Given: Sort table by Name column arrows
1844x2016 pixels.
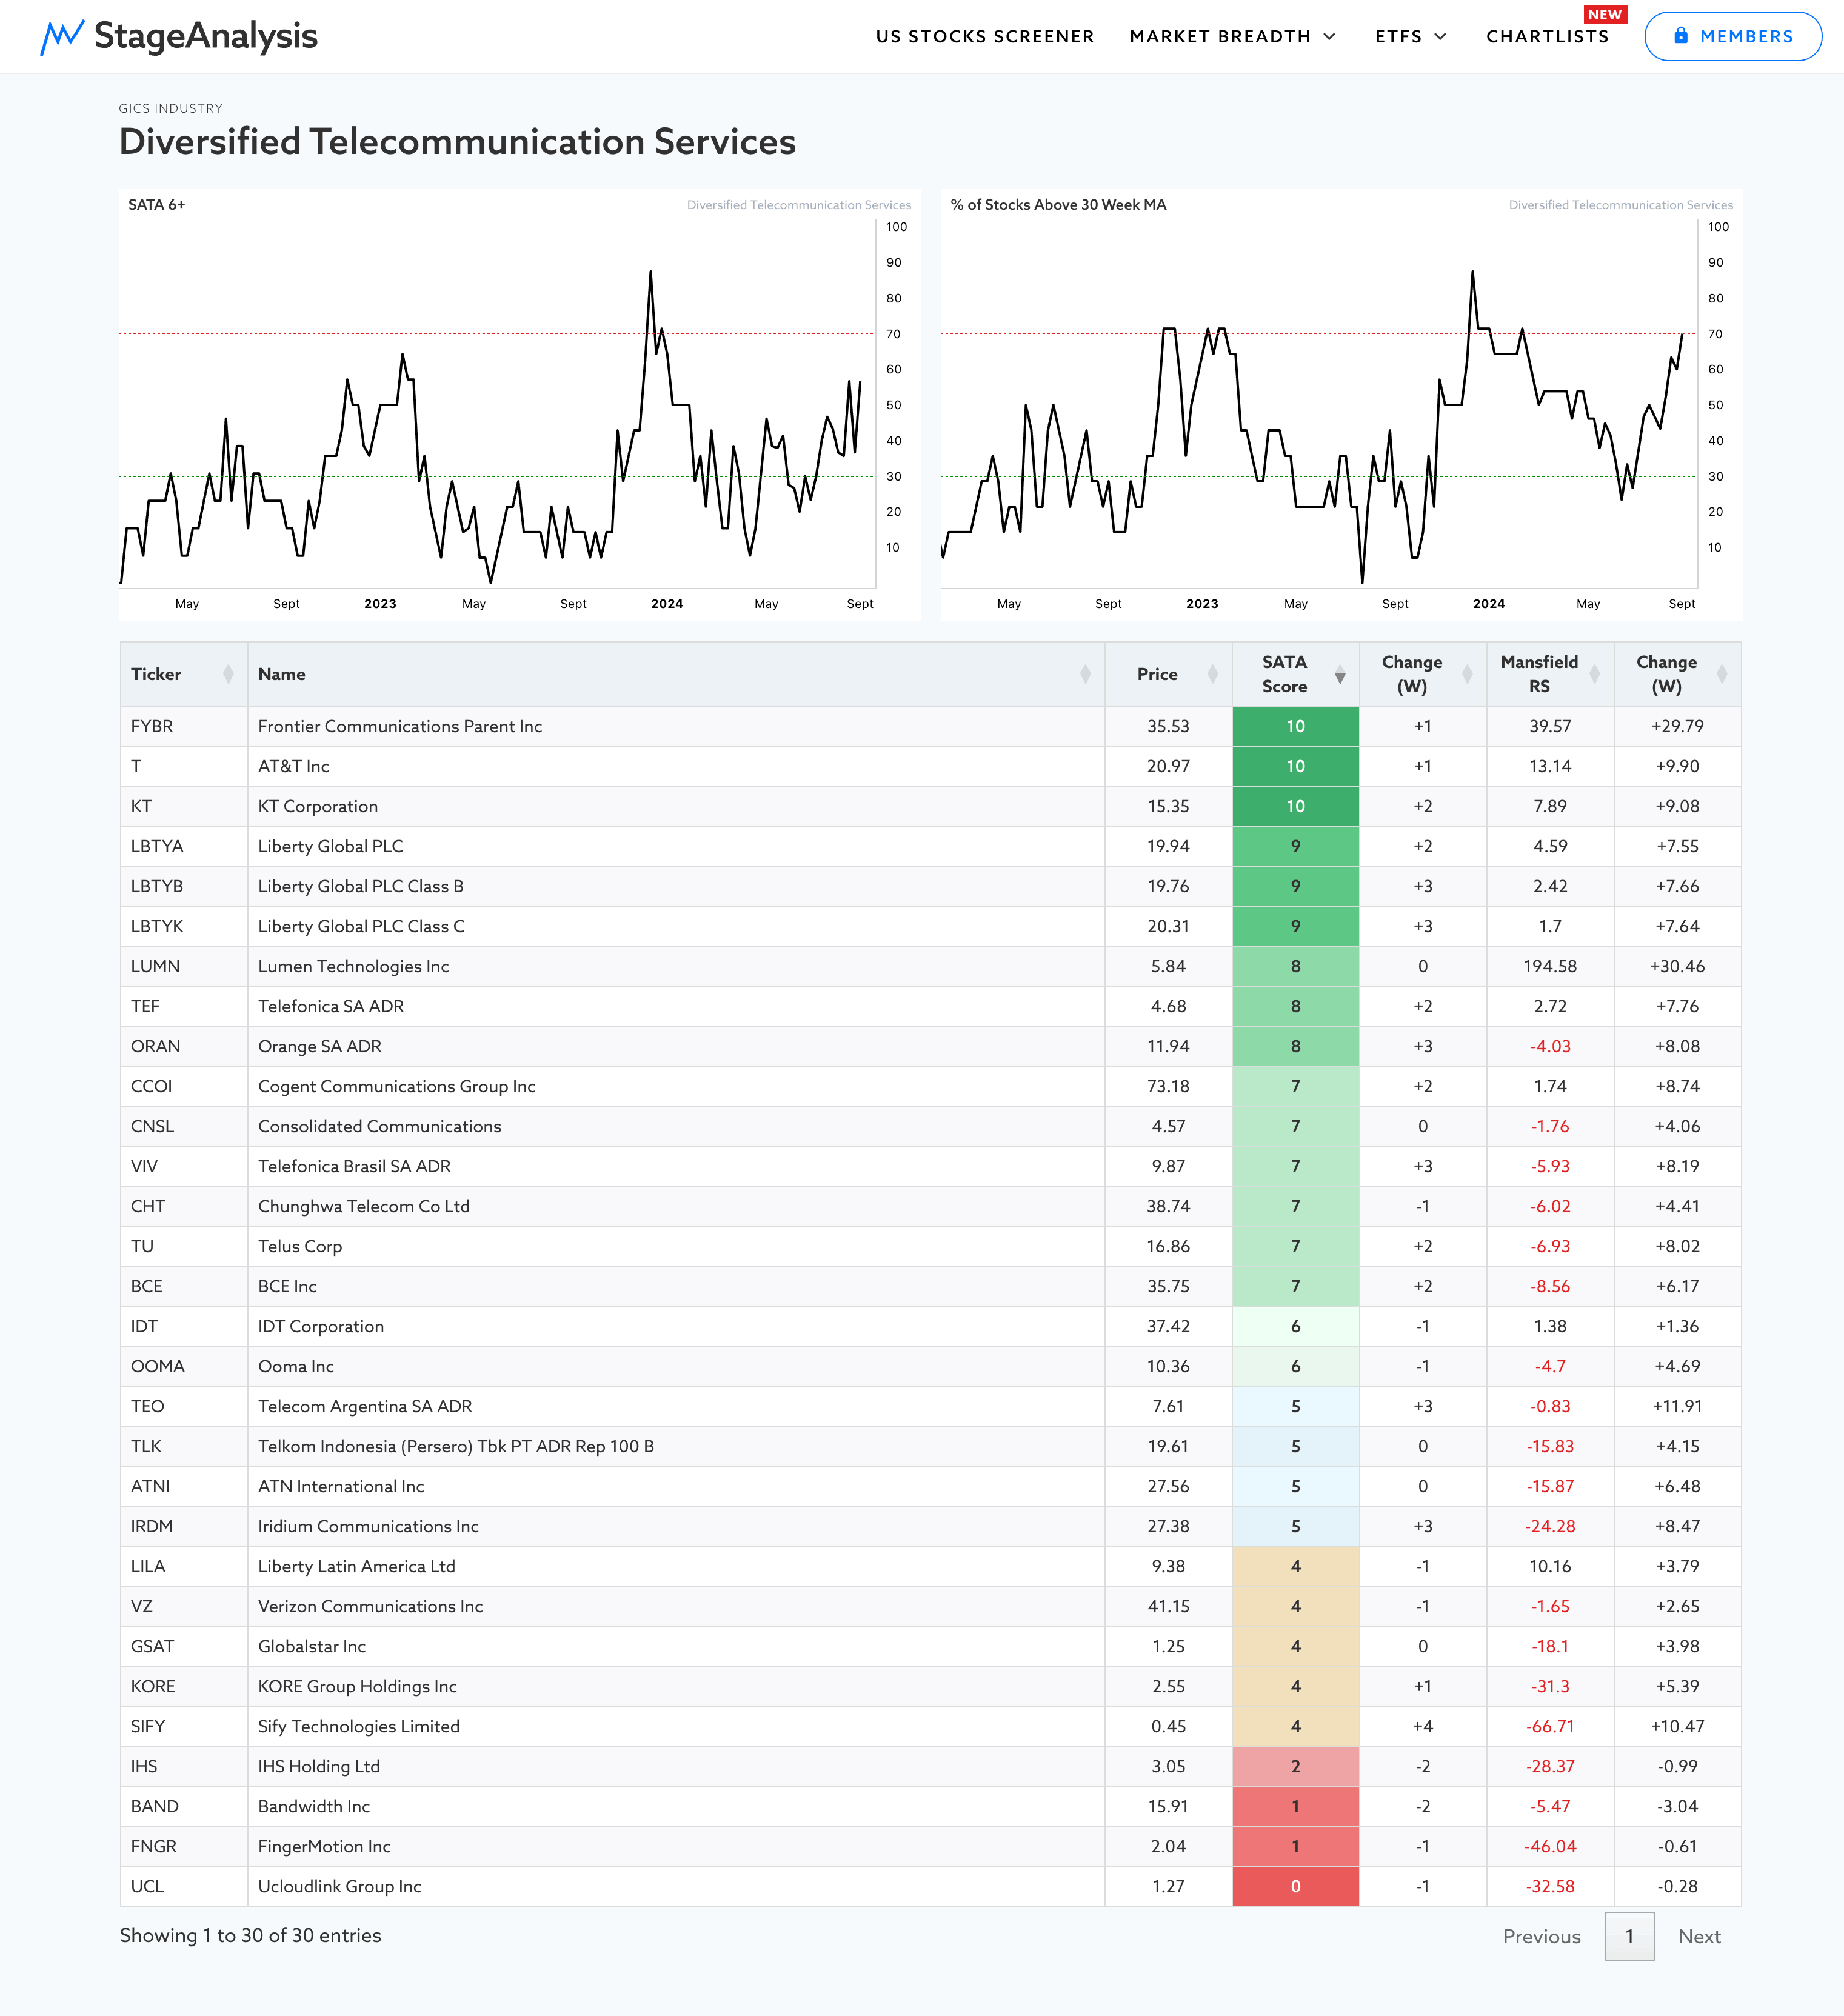Looking at the screenshot, I should pyautogui.click(x=1085, y=674).
